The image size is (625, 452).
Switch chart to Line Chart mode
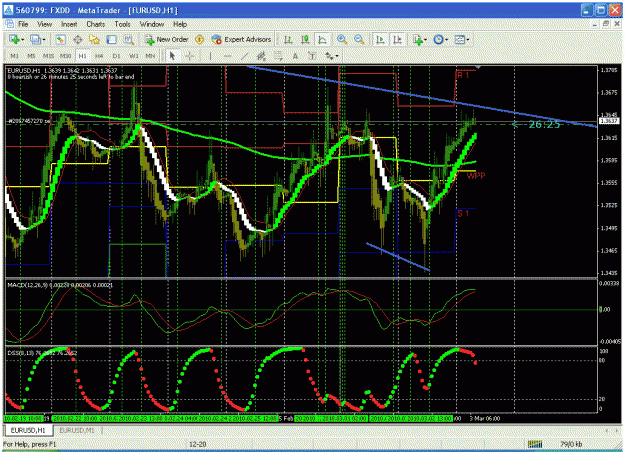tap(322, 39)
